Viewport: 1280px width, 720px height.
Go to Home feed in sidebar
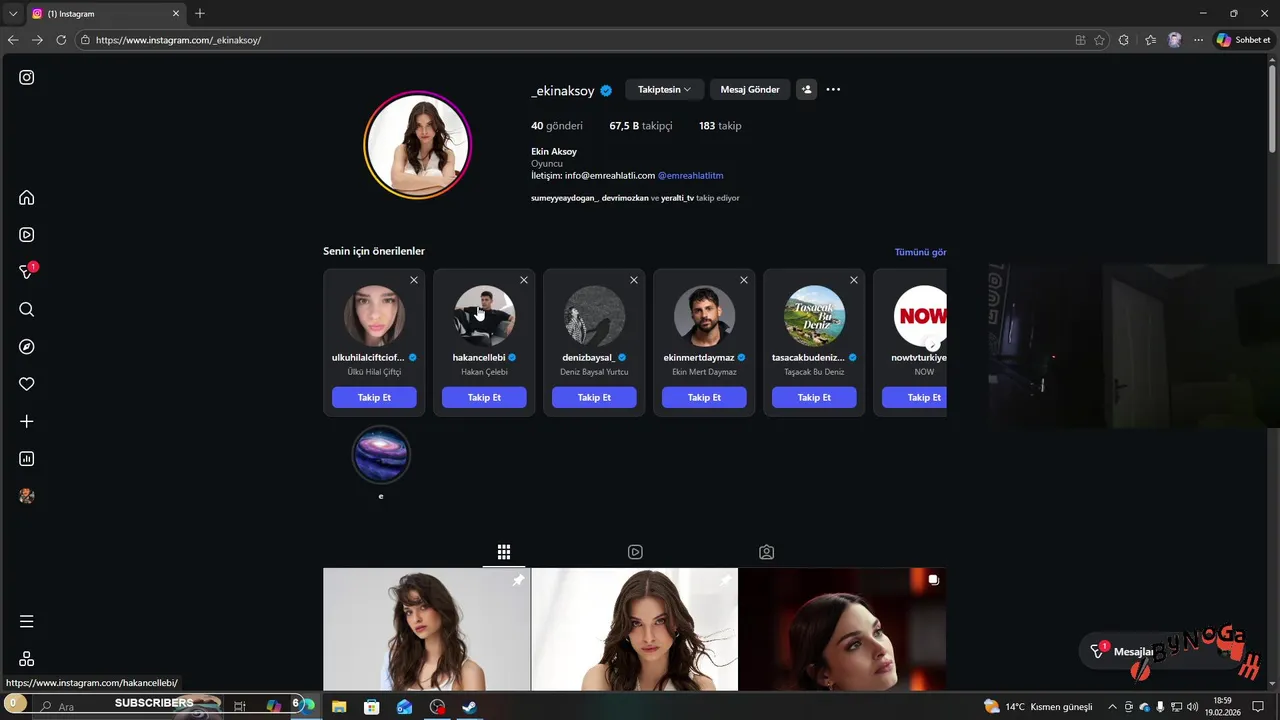tap(27, 197)
